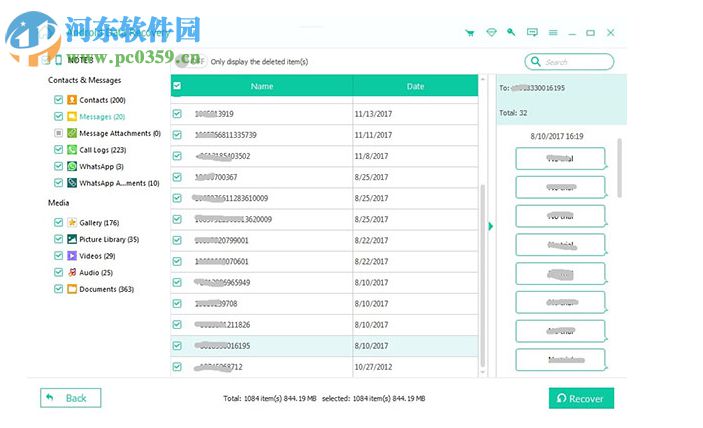Click the Wi-Fi transfer icon in title bar
This screenshot has width=703, height=428.
point(491,32)
